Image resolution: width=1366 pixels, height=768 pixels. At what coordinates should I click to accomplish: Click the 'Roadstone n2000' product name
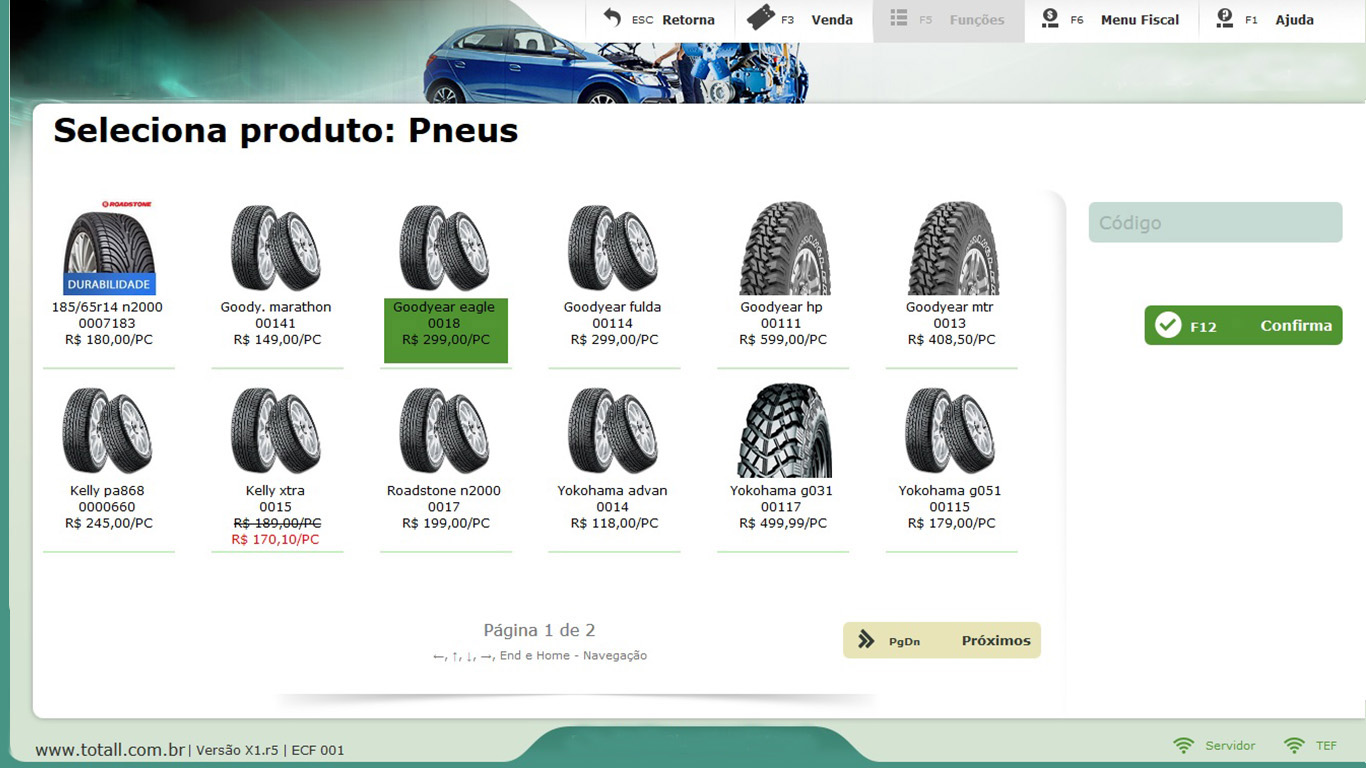tap(444, 491)
